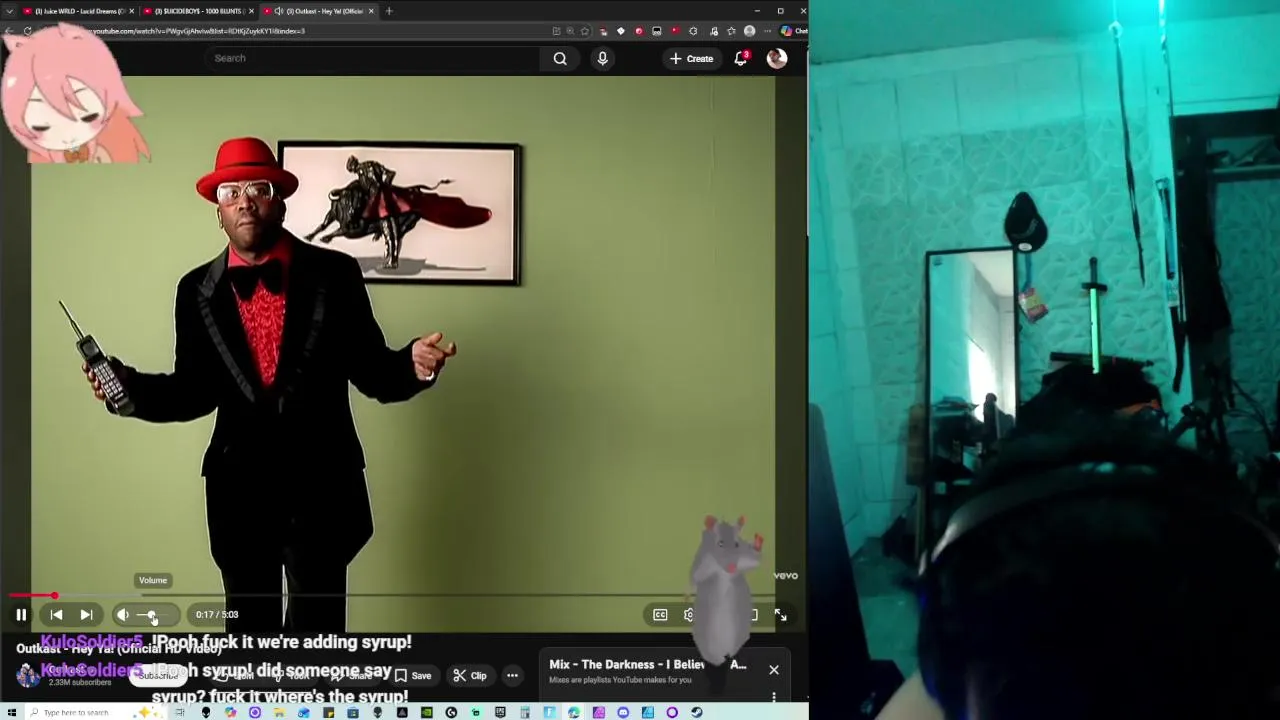Create a Clip of the video
Screen dimensions: 1280x720
point(470,676)
